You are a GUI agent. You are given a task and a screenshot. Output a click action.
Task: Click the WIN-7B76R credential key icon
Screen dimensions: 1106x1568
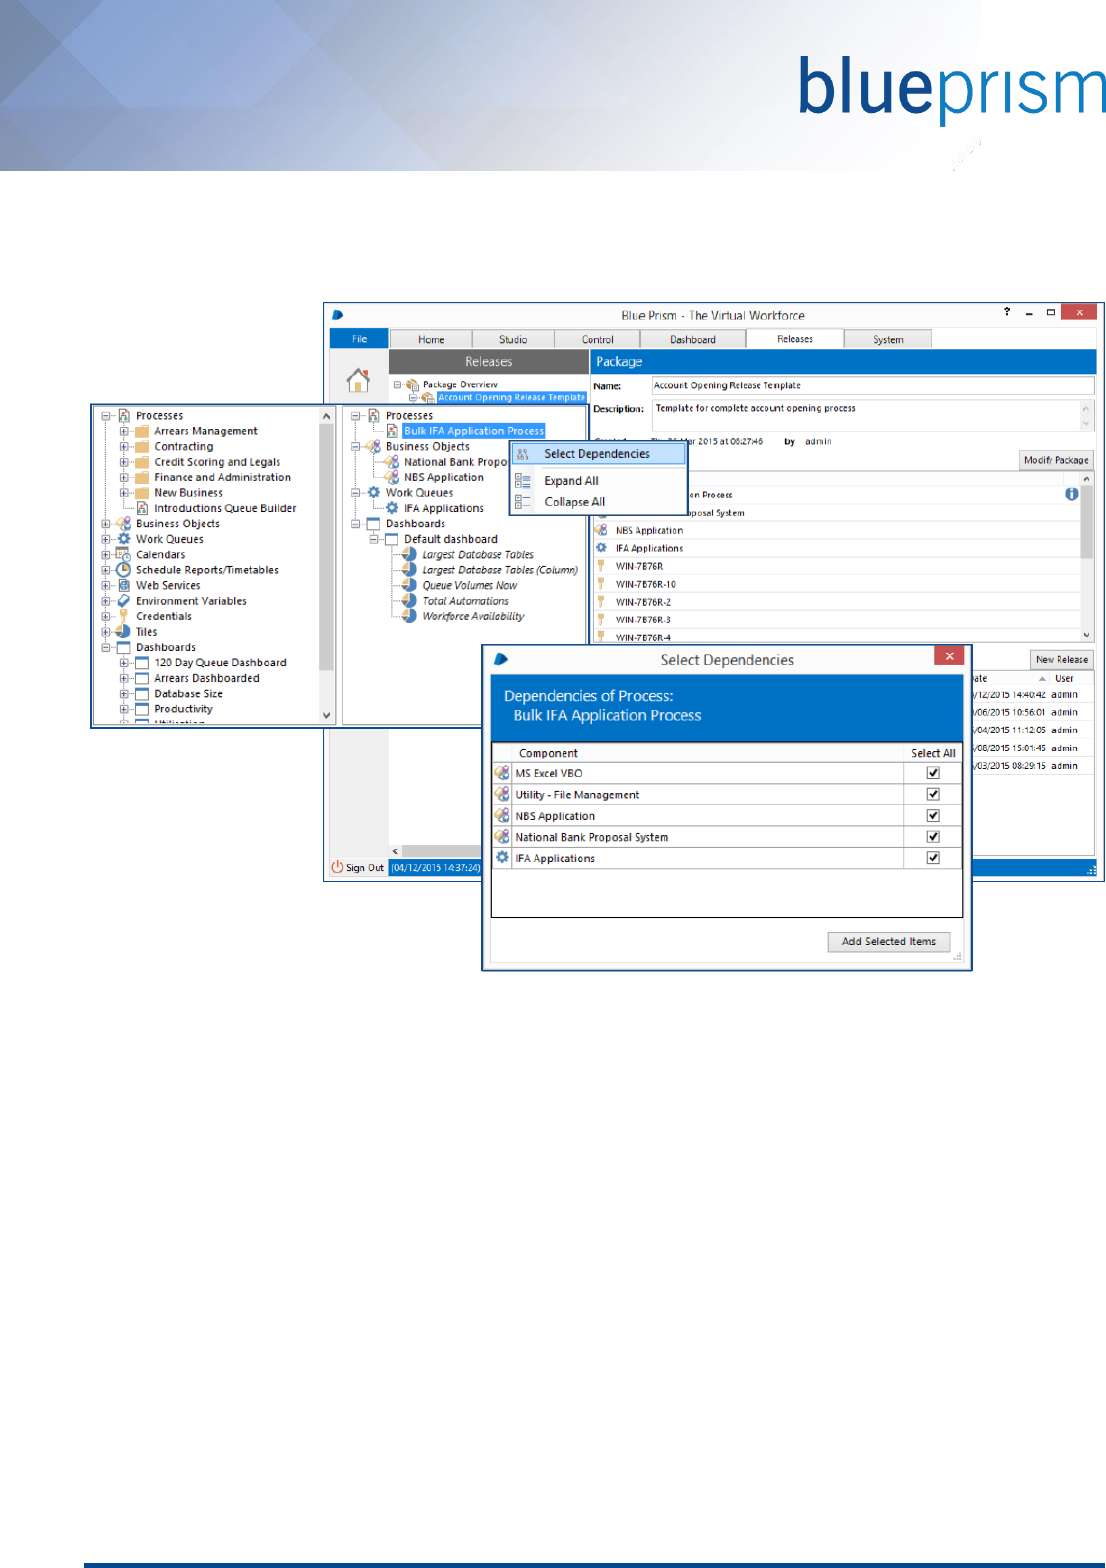tap(601, 566)
